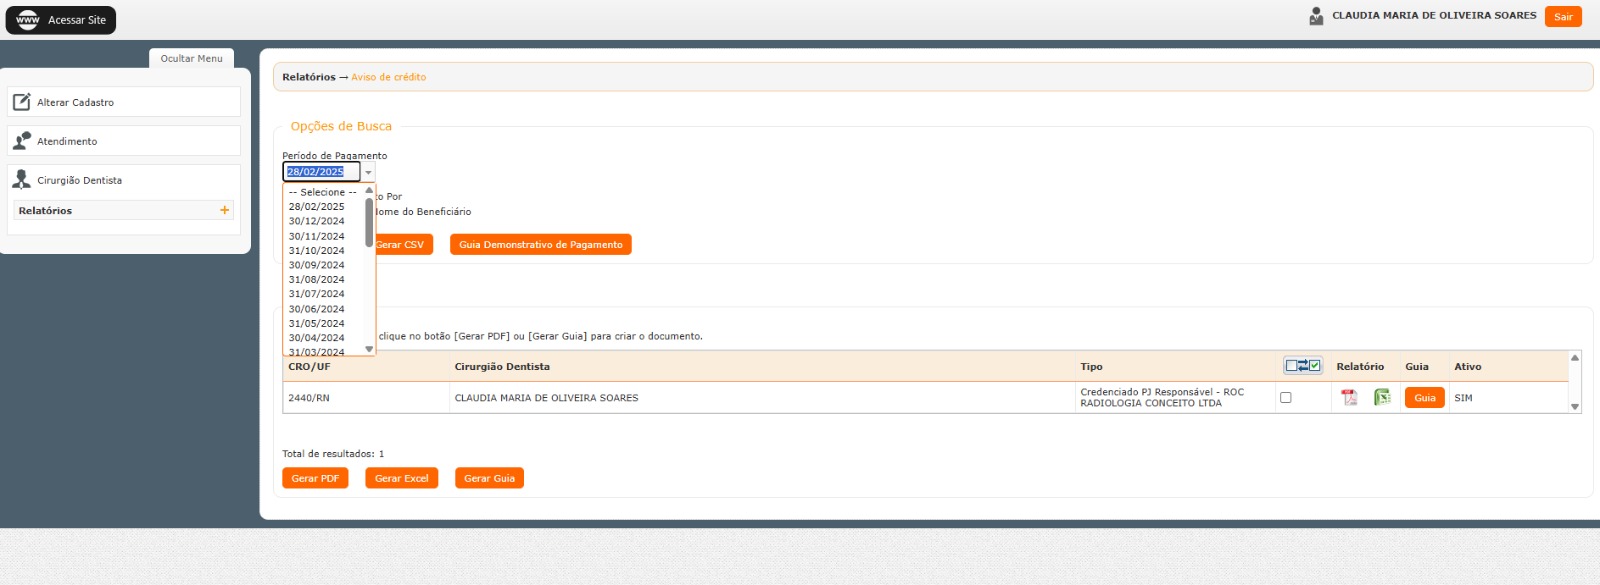Open the Período de Pagamento dropdown arrow
Image resolution: width=1600 pixels, height=585 pixels.
[368, 172]
